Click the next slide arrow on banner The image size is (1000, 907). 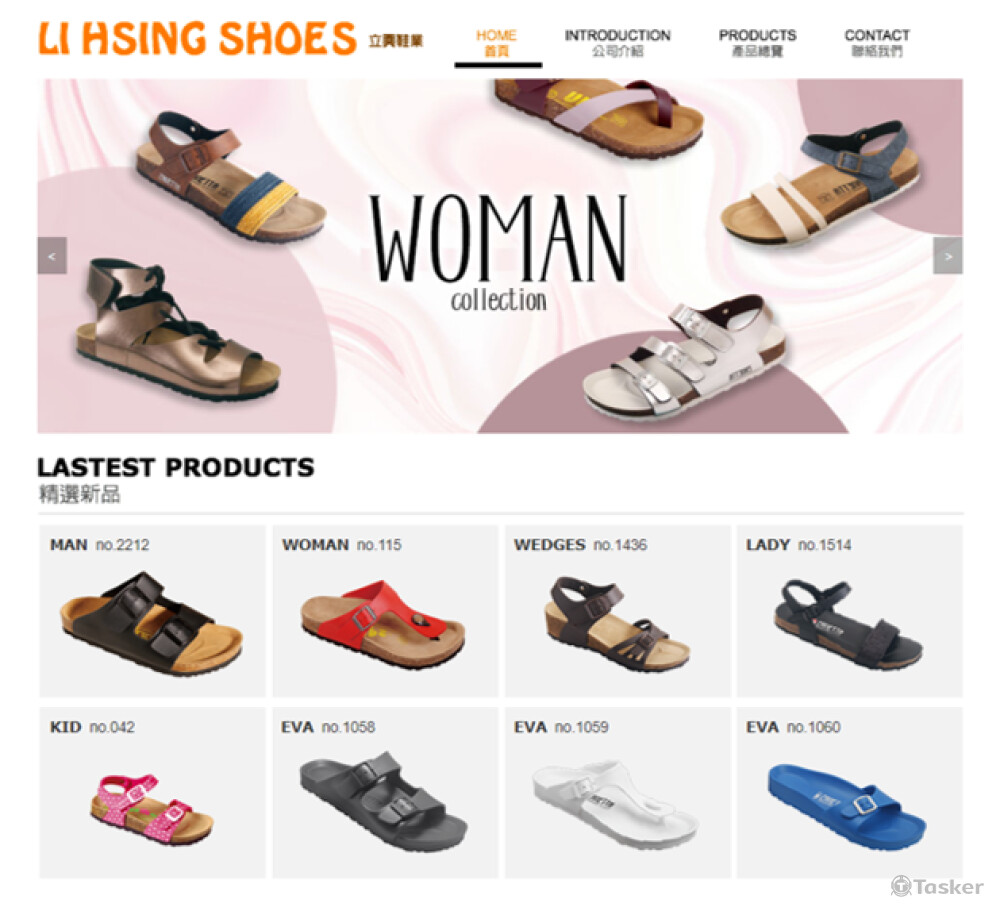point(948,256)
